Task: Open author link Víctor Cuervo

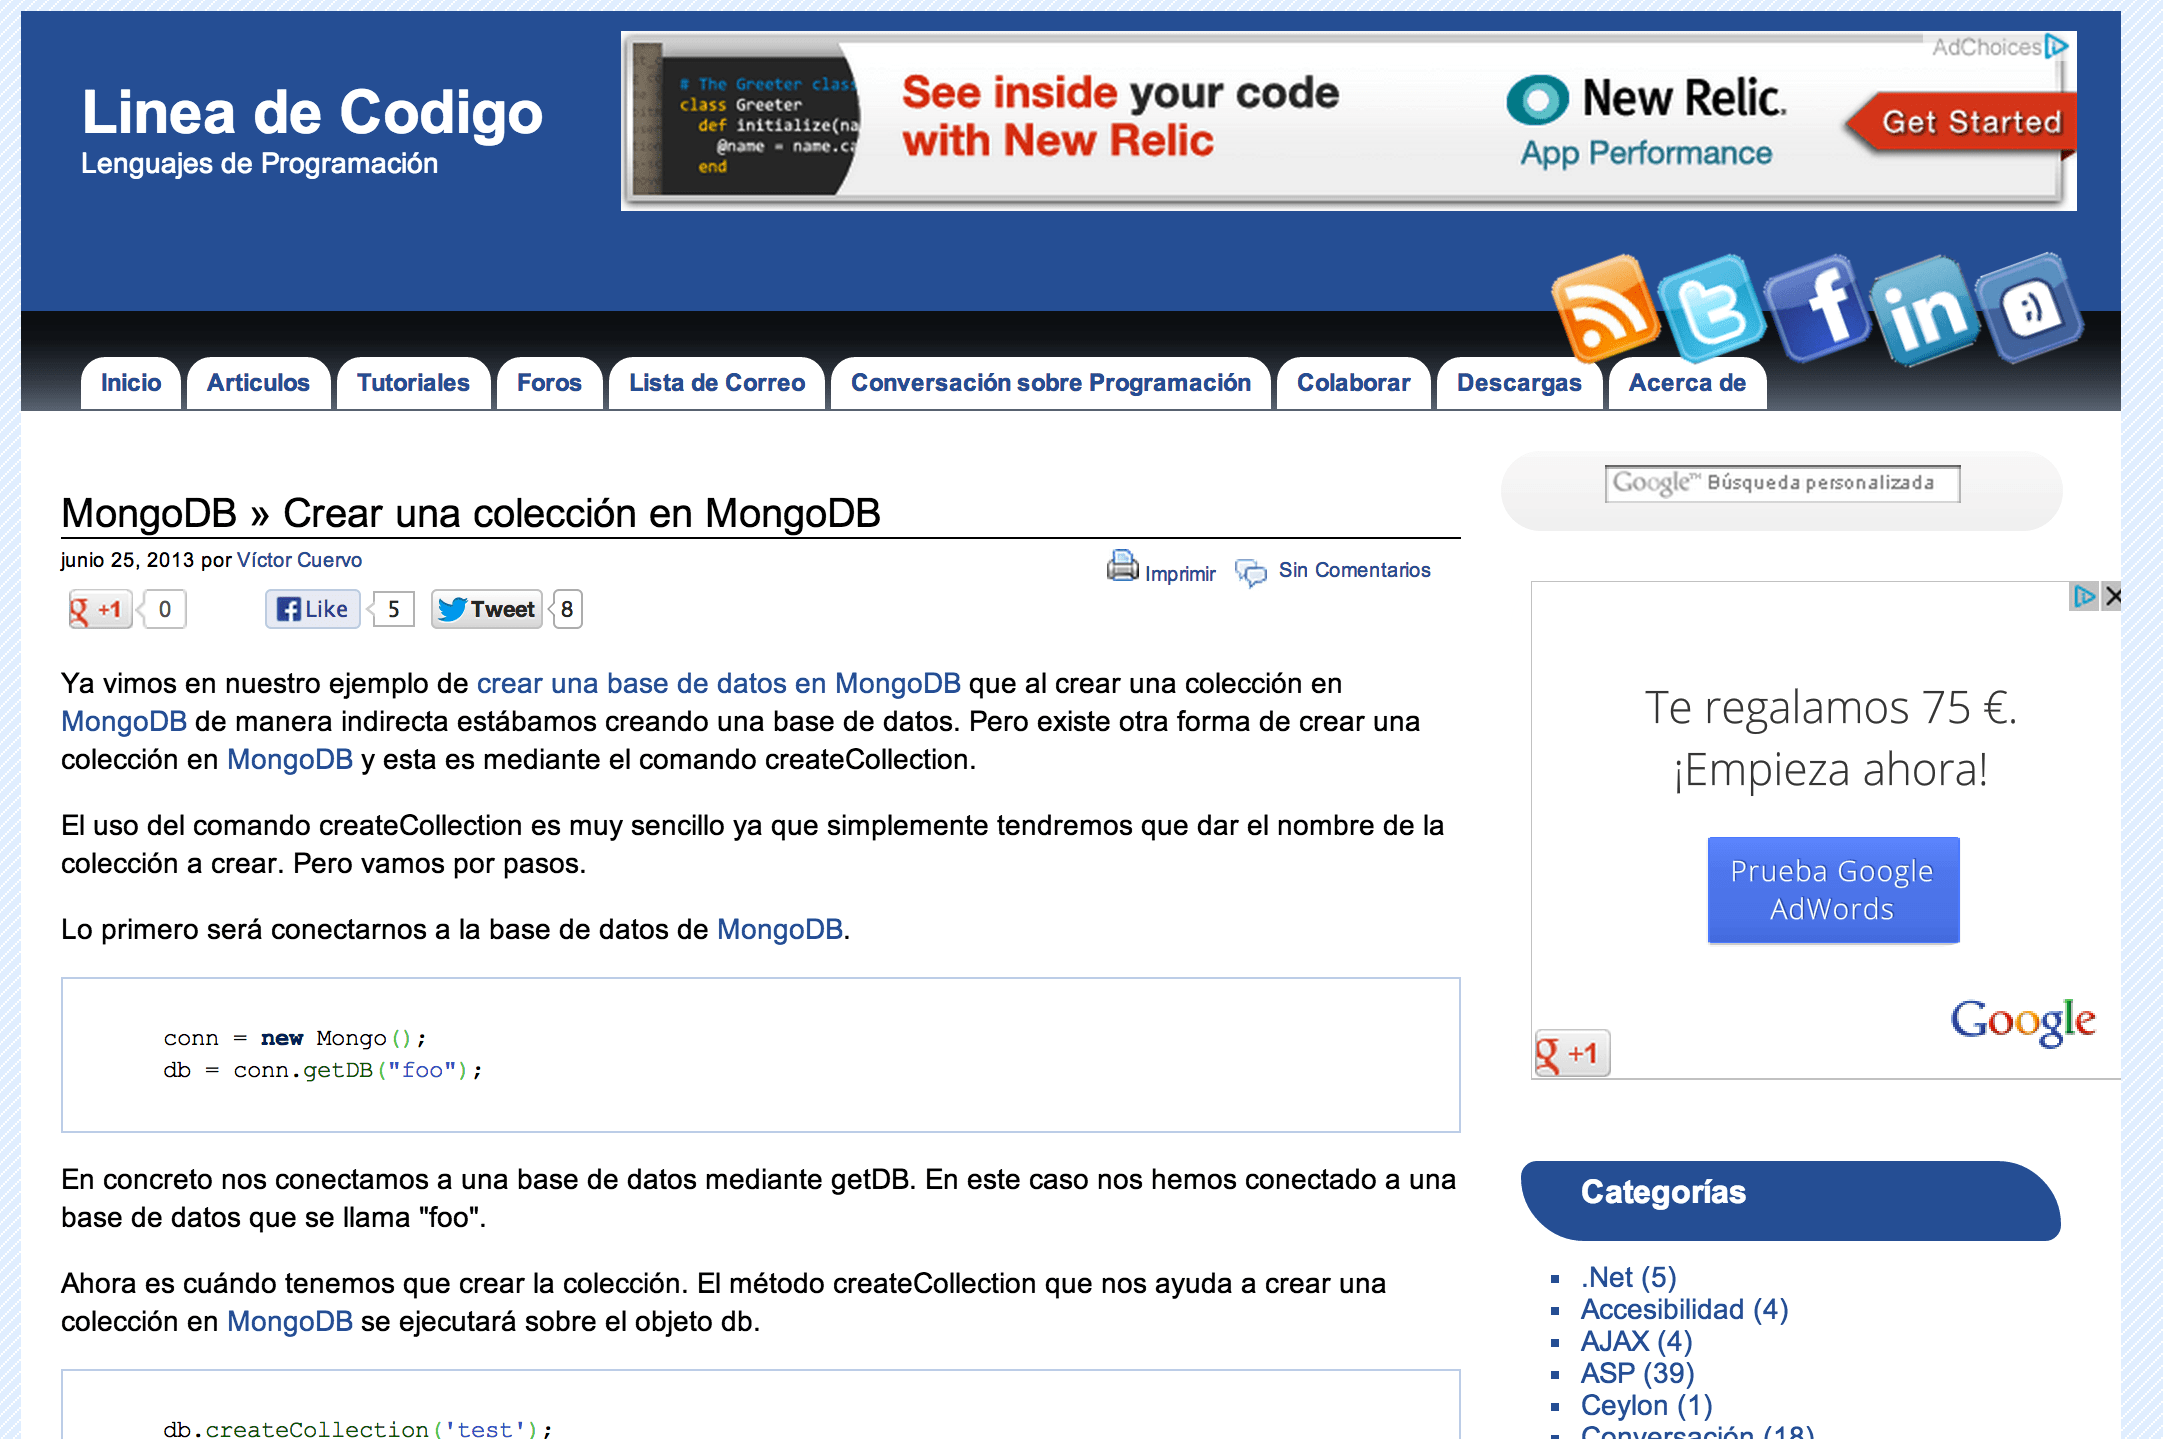Action: point(299,560)
